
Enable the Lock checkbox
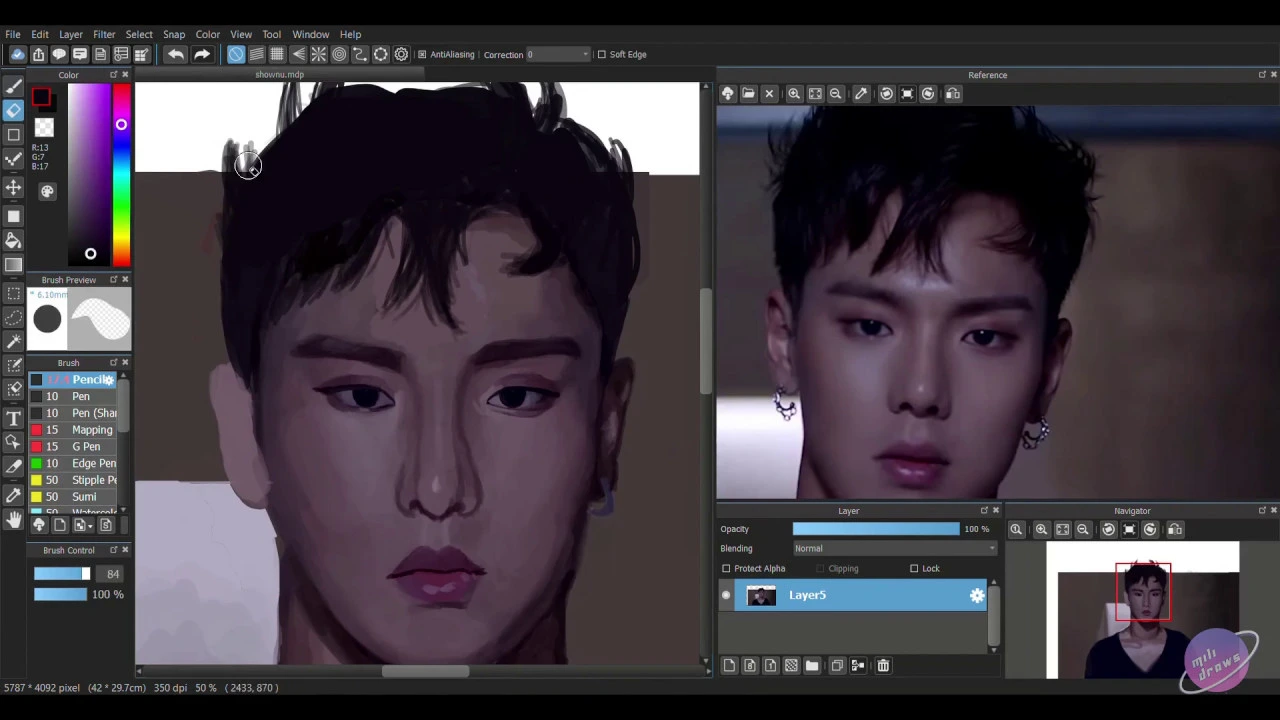[914, 568]
